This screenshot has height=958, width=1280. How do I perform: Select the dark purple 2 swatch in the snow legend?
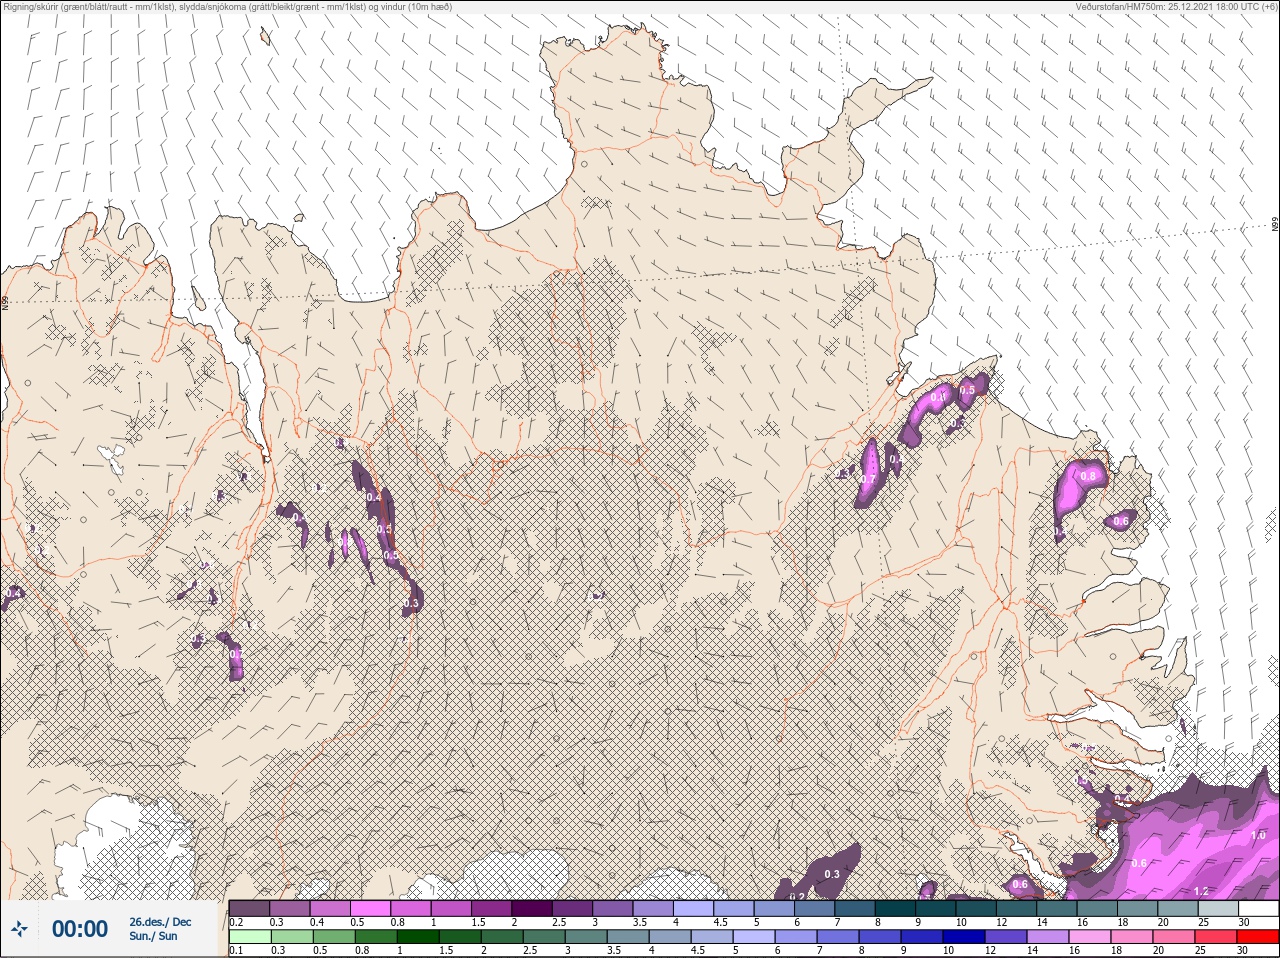click(x=532, y=908)
